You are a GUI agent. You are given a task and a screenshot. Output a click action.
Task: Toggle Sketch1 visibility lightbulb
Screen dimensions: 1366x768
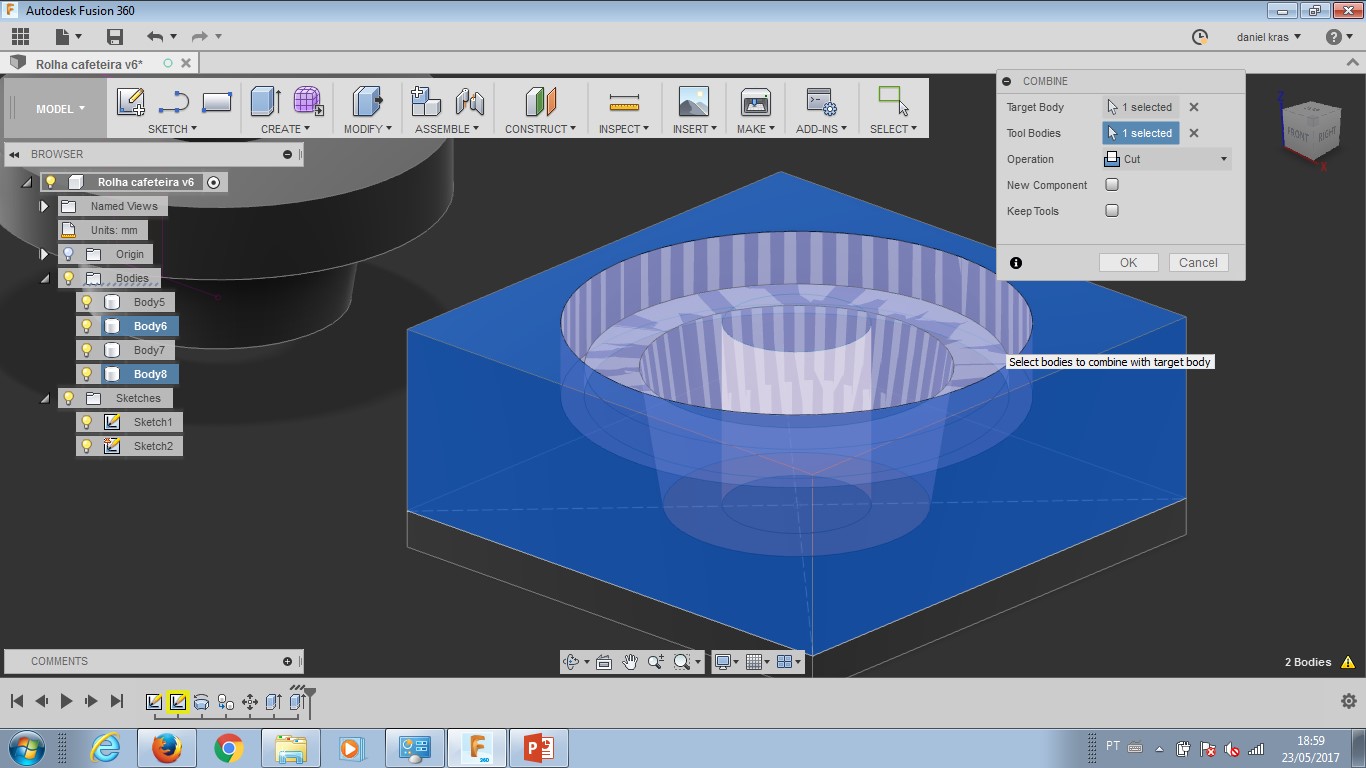point(87,422)
